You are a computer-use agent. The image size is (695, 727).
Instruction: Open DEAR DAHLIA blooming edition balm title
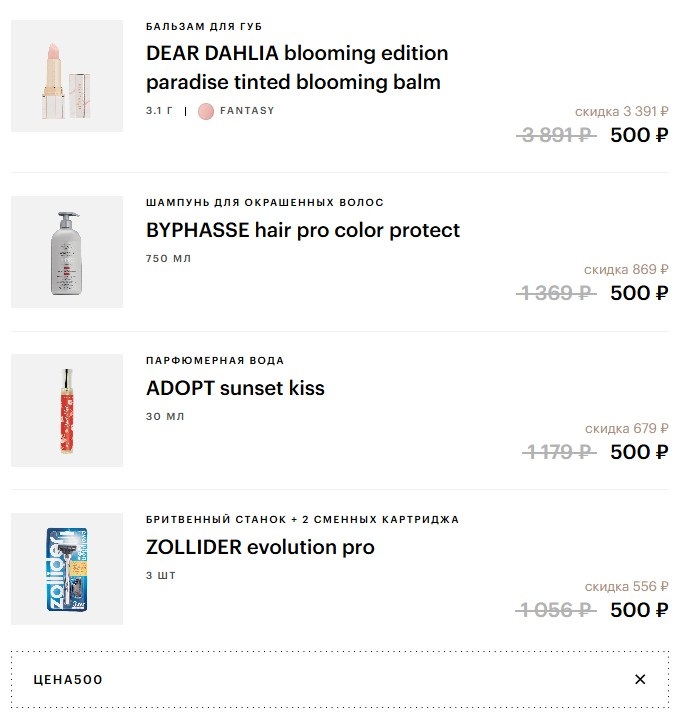click(297, 67)
